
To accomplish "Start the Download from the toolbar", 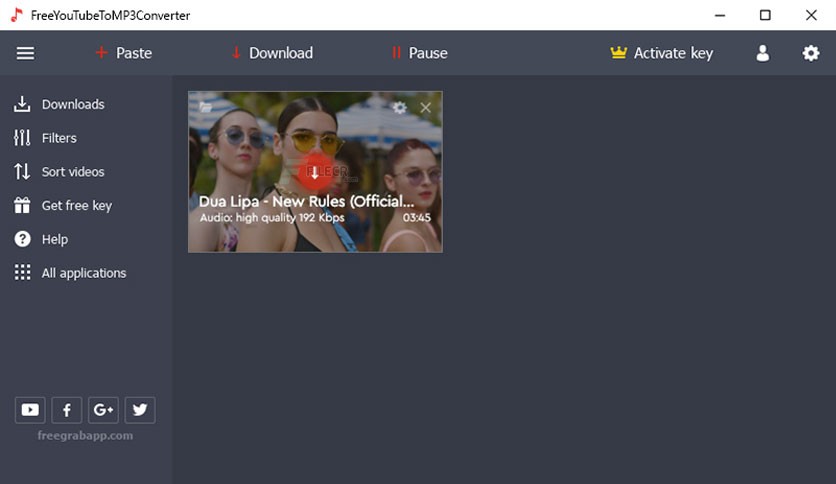I will [272, 53].
